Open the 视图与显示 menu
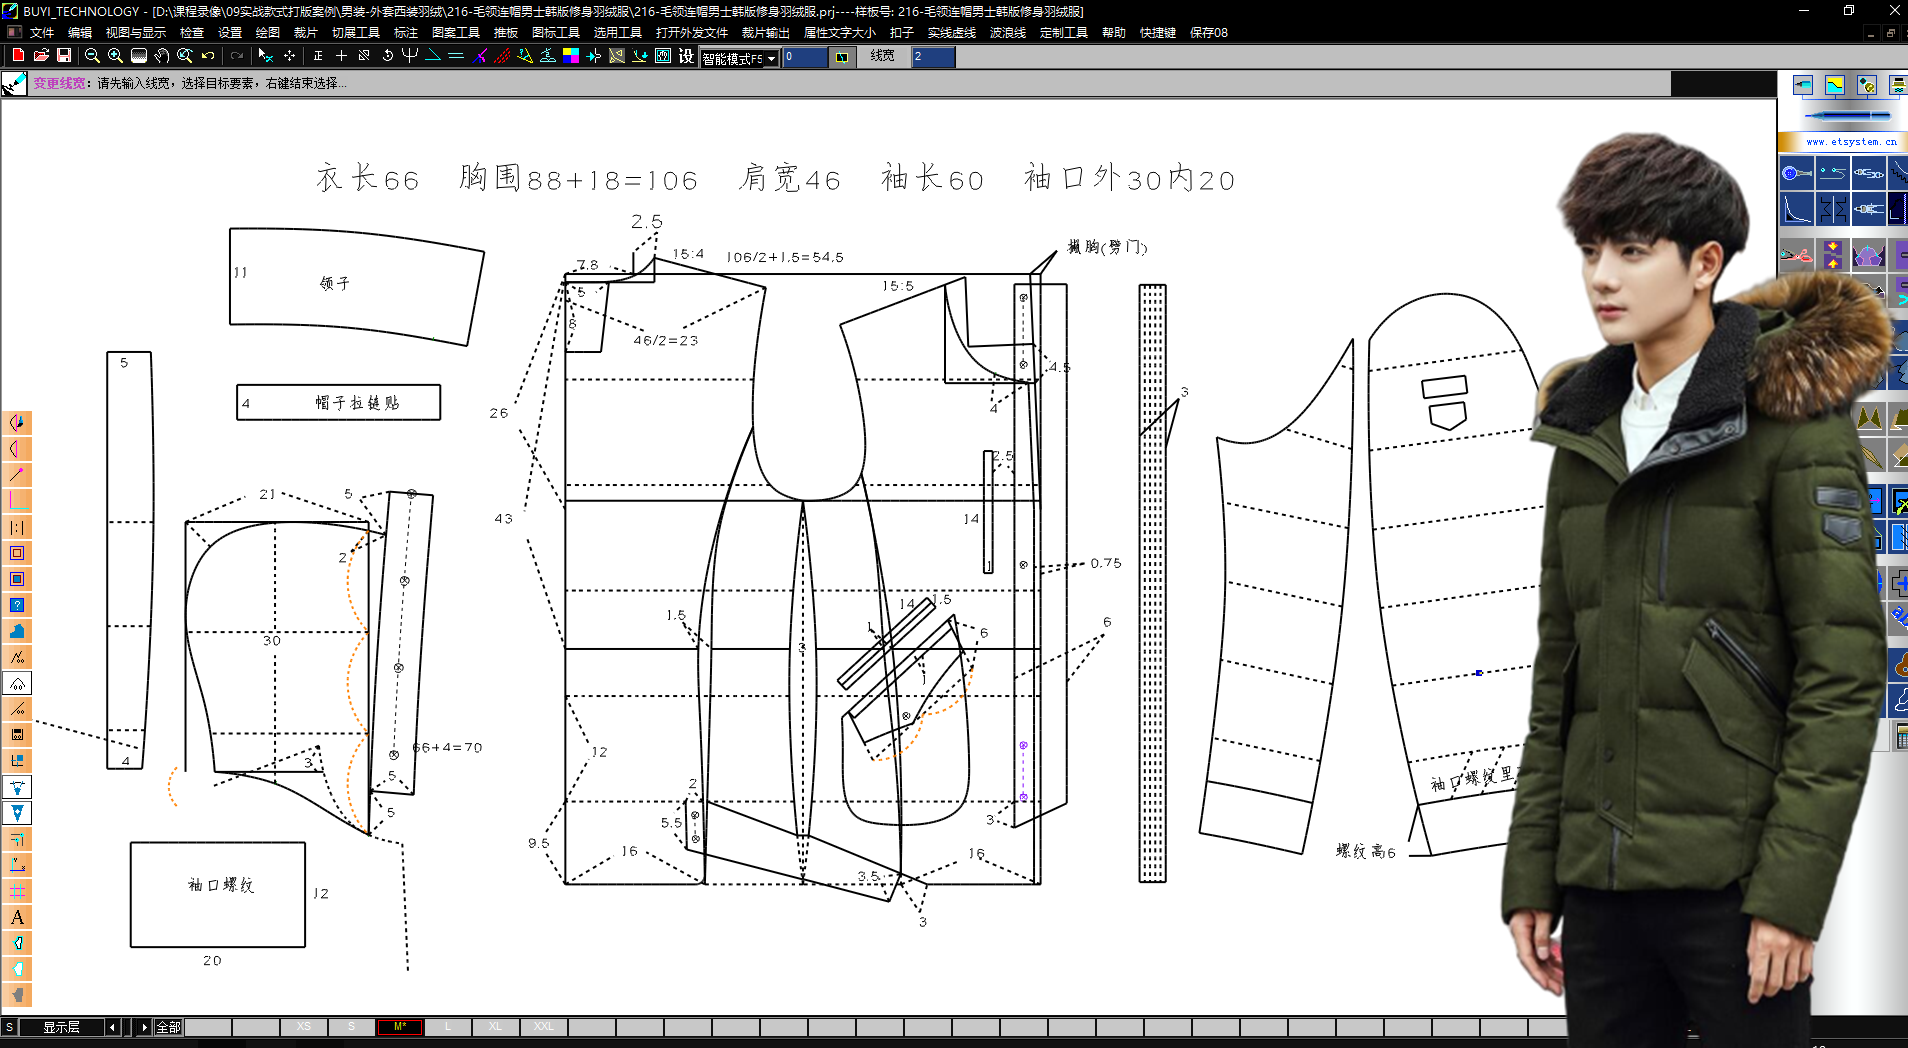The height and width of the screenshot is (1048, 1908). [x=136, y=33]
